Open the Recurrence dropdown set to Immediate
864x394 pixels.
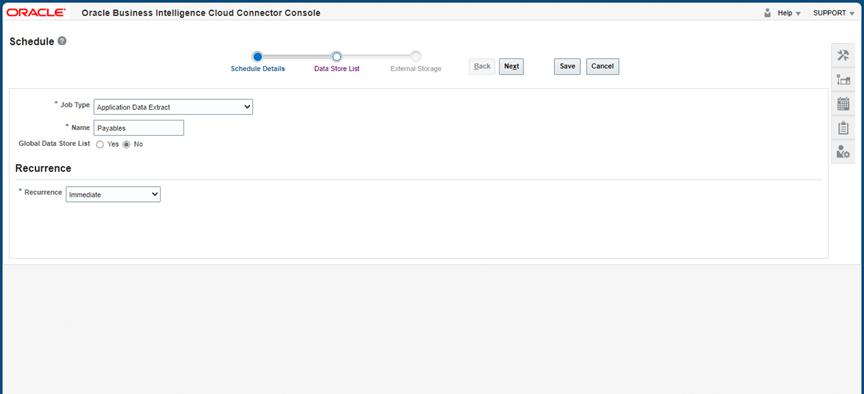(x=113, y=194)
